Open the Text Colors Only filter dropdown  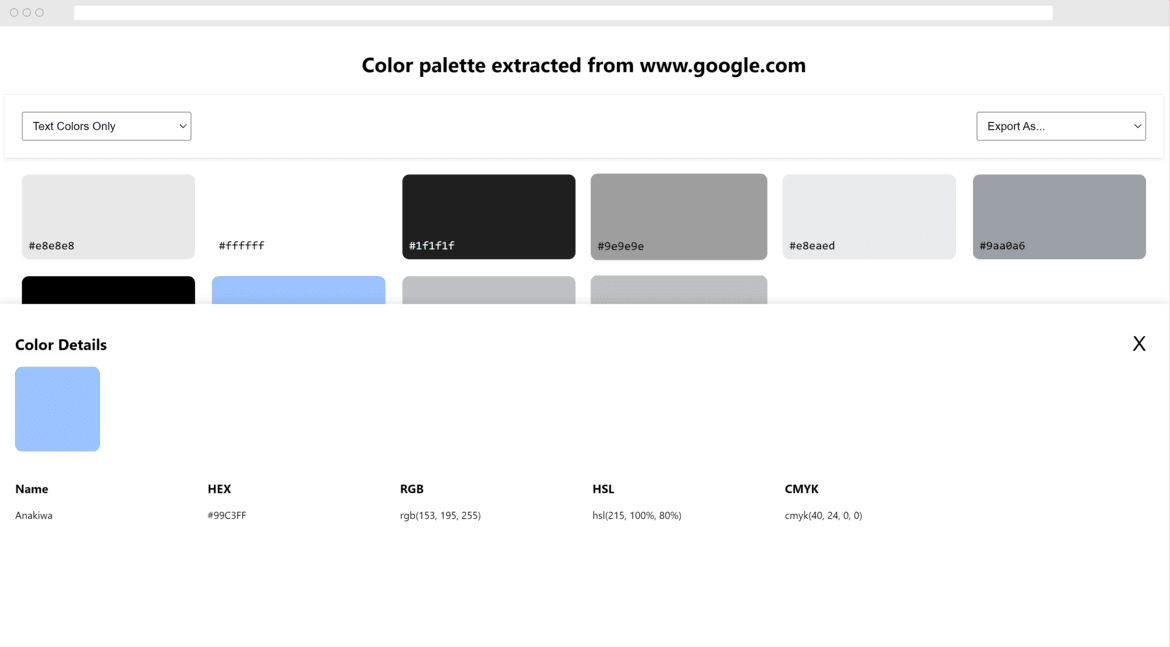pyautogui.click(x=107, y=126)
